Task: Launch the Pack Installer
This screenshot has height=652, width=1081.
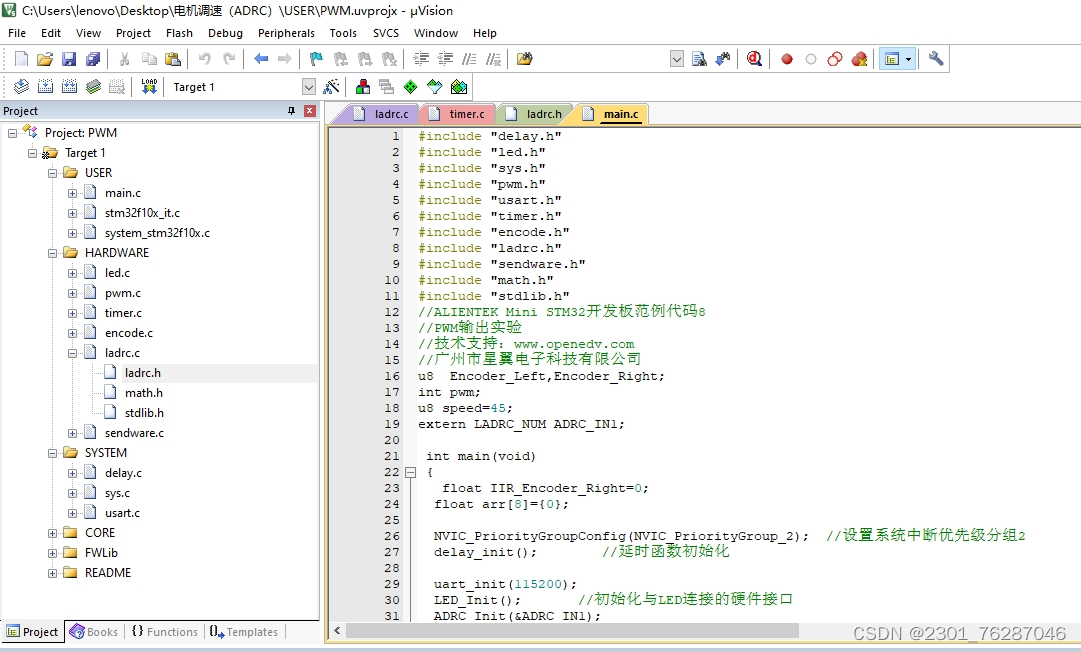Action: point(459,87)
